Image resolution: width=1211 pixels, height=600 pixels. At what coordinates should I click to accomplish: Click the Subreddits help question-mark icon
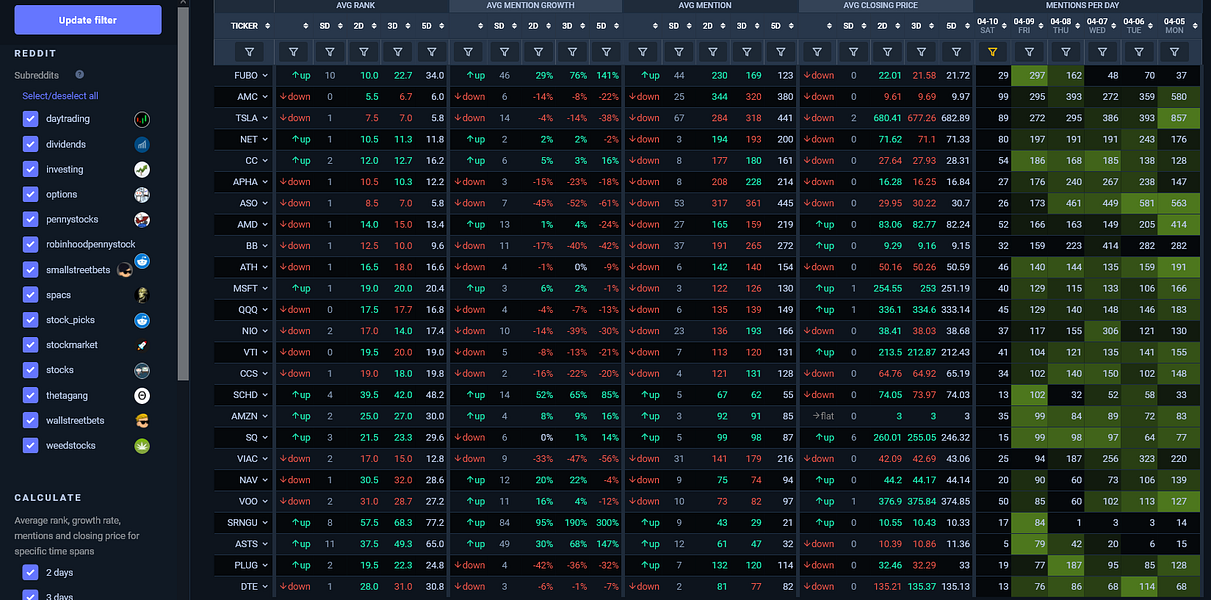tap(80, 74)
